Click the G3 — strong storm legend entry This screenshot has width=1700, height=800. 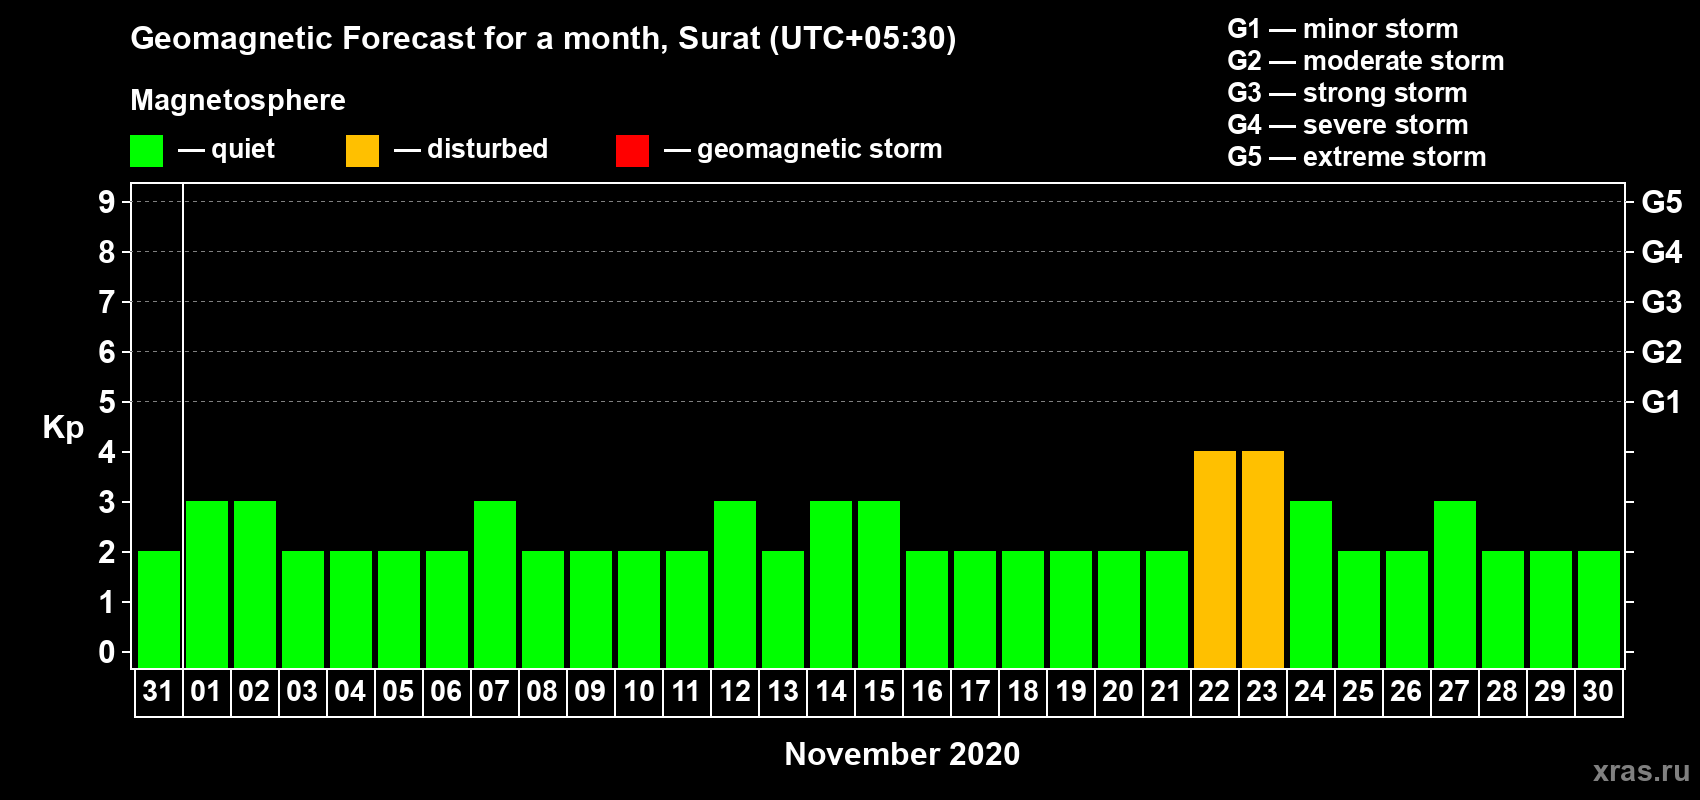[x=1347, y=93]
